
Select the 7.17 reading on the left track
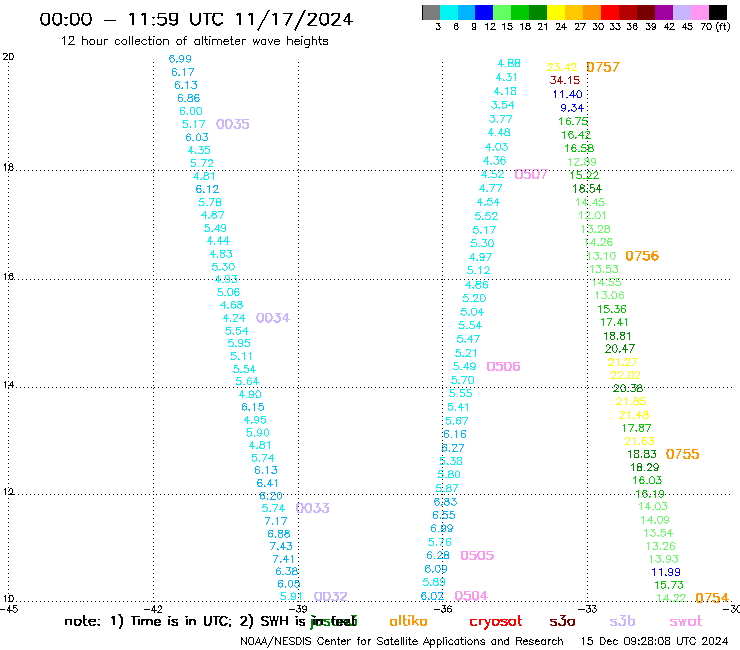(x=276, y=521)
